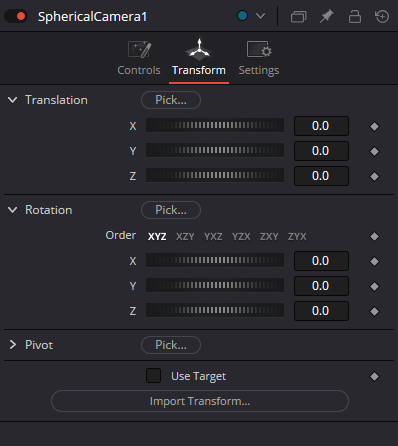The image size is (398, 446).
Task: Click the Import Transform button
Action: (200, 401)
